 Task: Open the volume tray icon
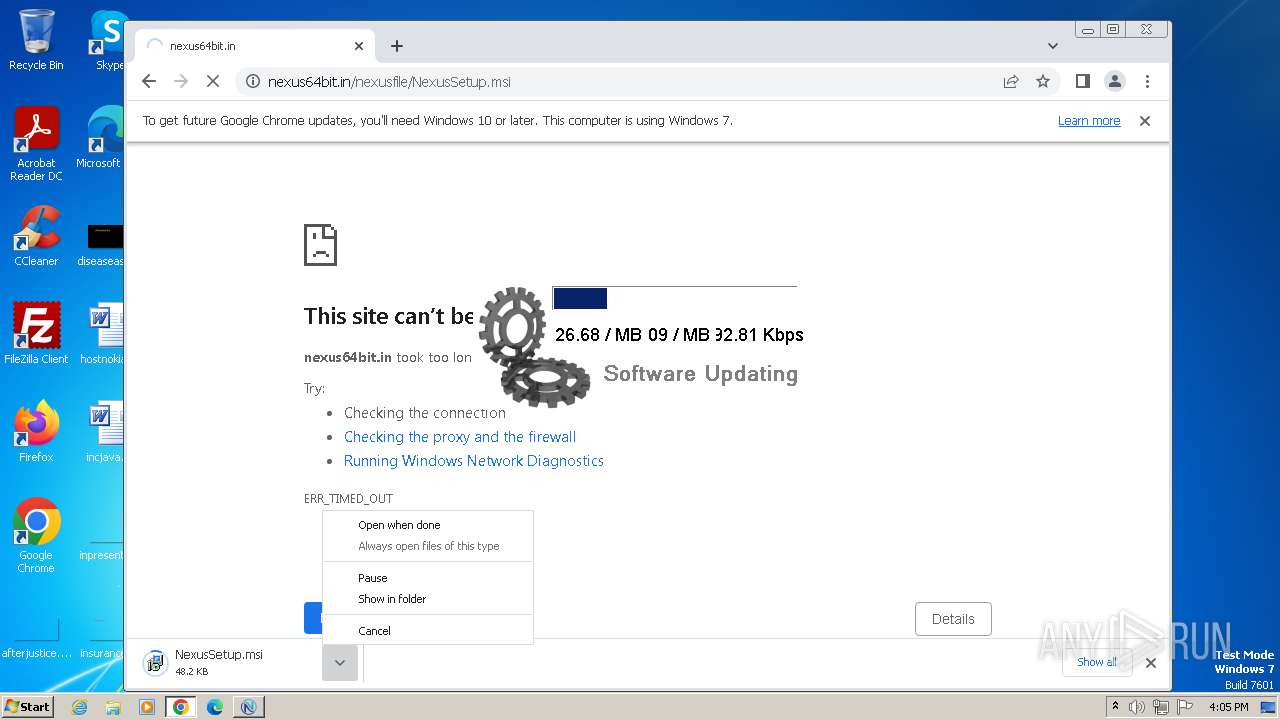pos(1137,707)
